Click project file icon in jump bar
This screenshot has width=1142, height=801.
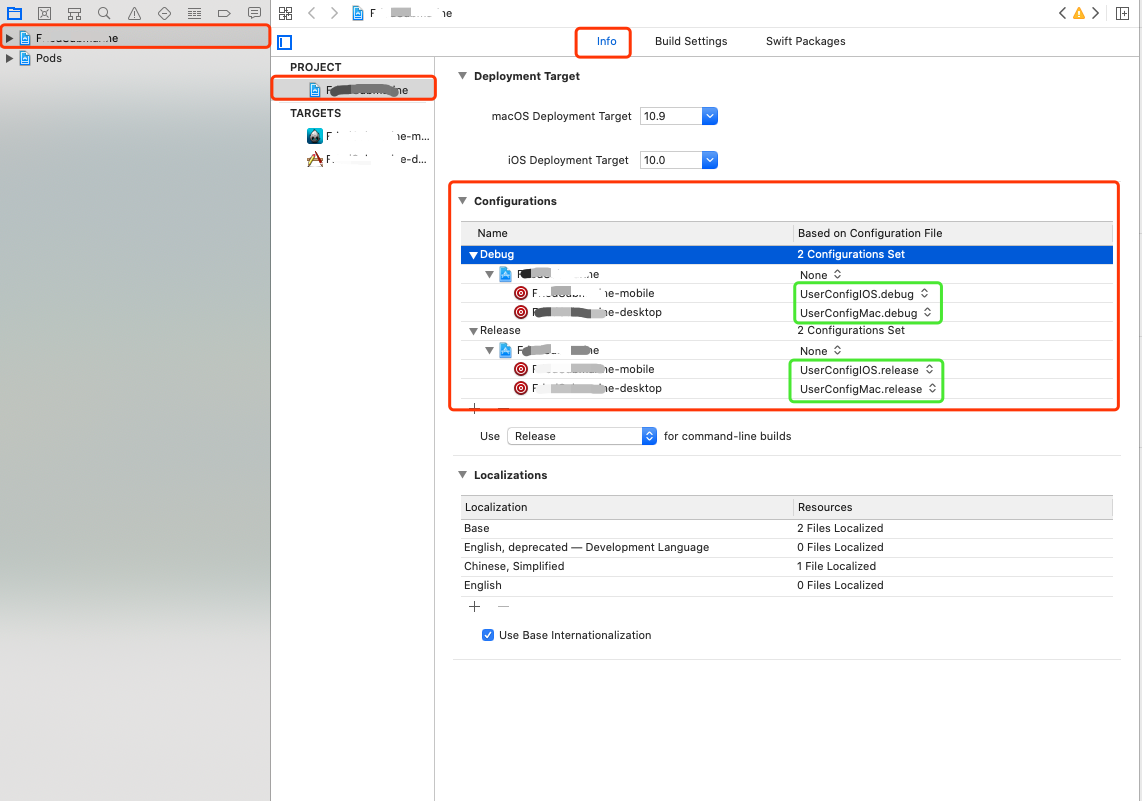click(x=358, y=13)
